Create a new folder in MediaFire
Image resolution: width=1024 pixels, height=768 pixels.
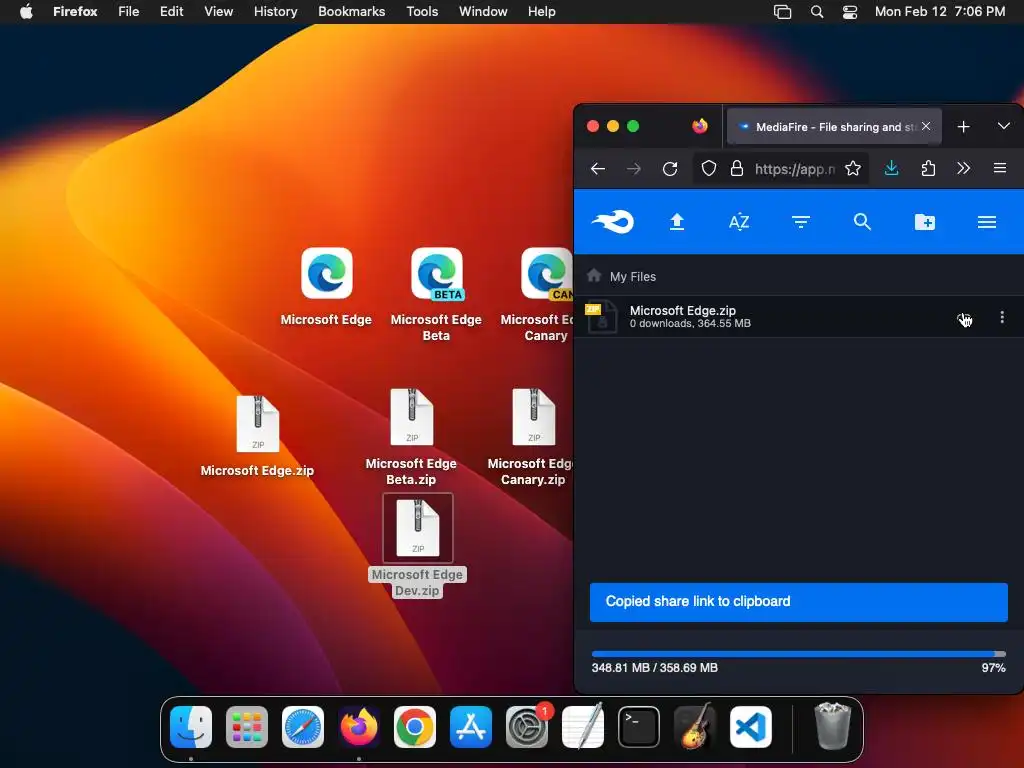[x=925, y=222]
